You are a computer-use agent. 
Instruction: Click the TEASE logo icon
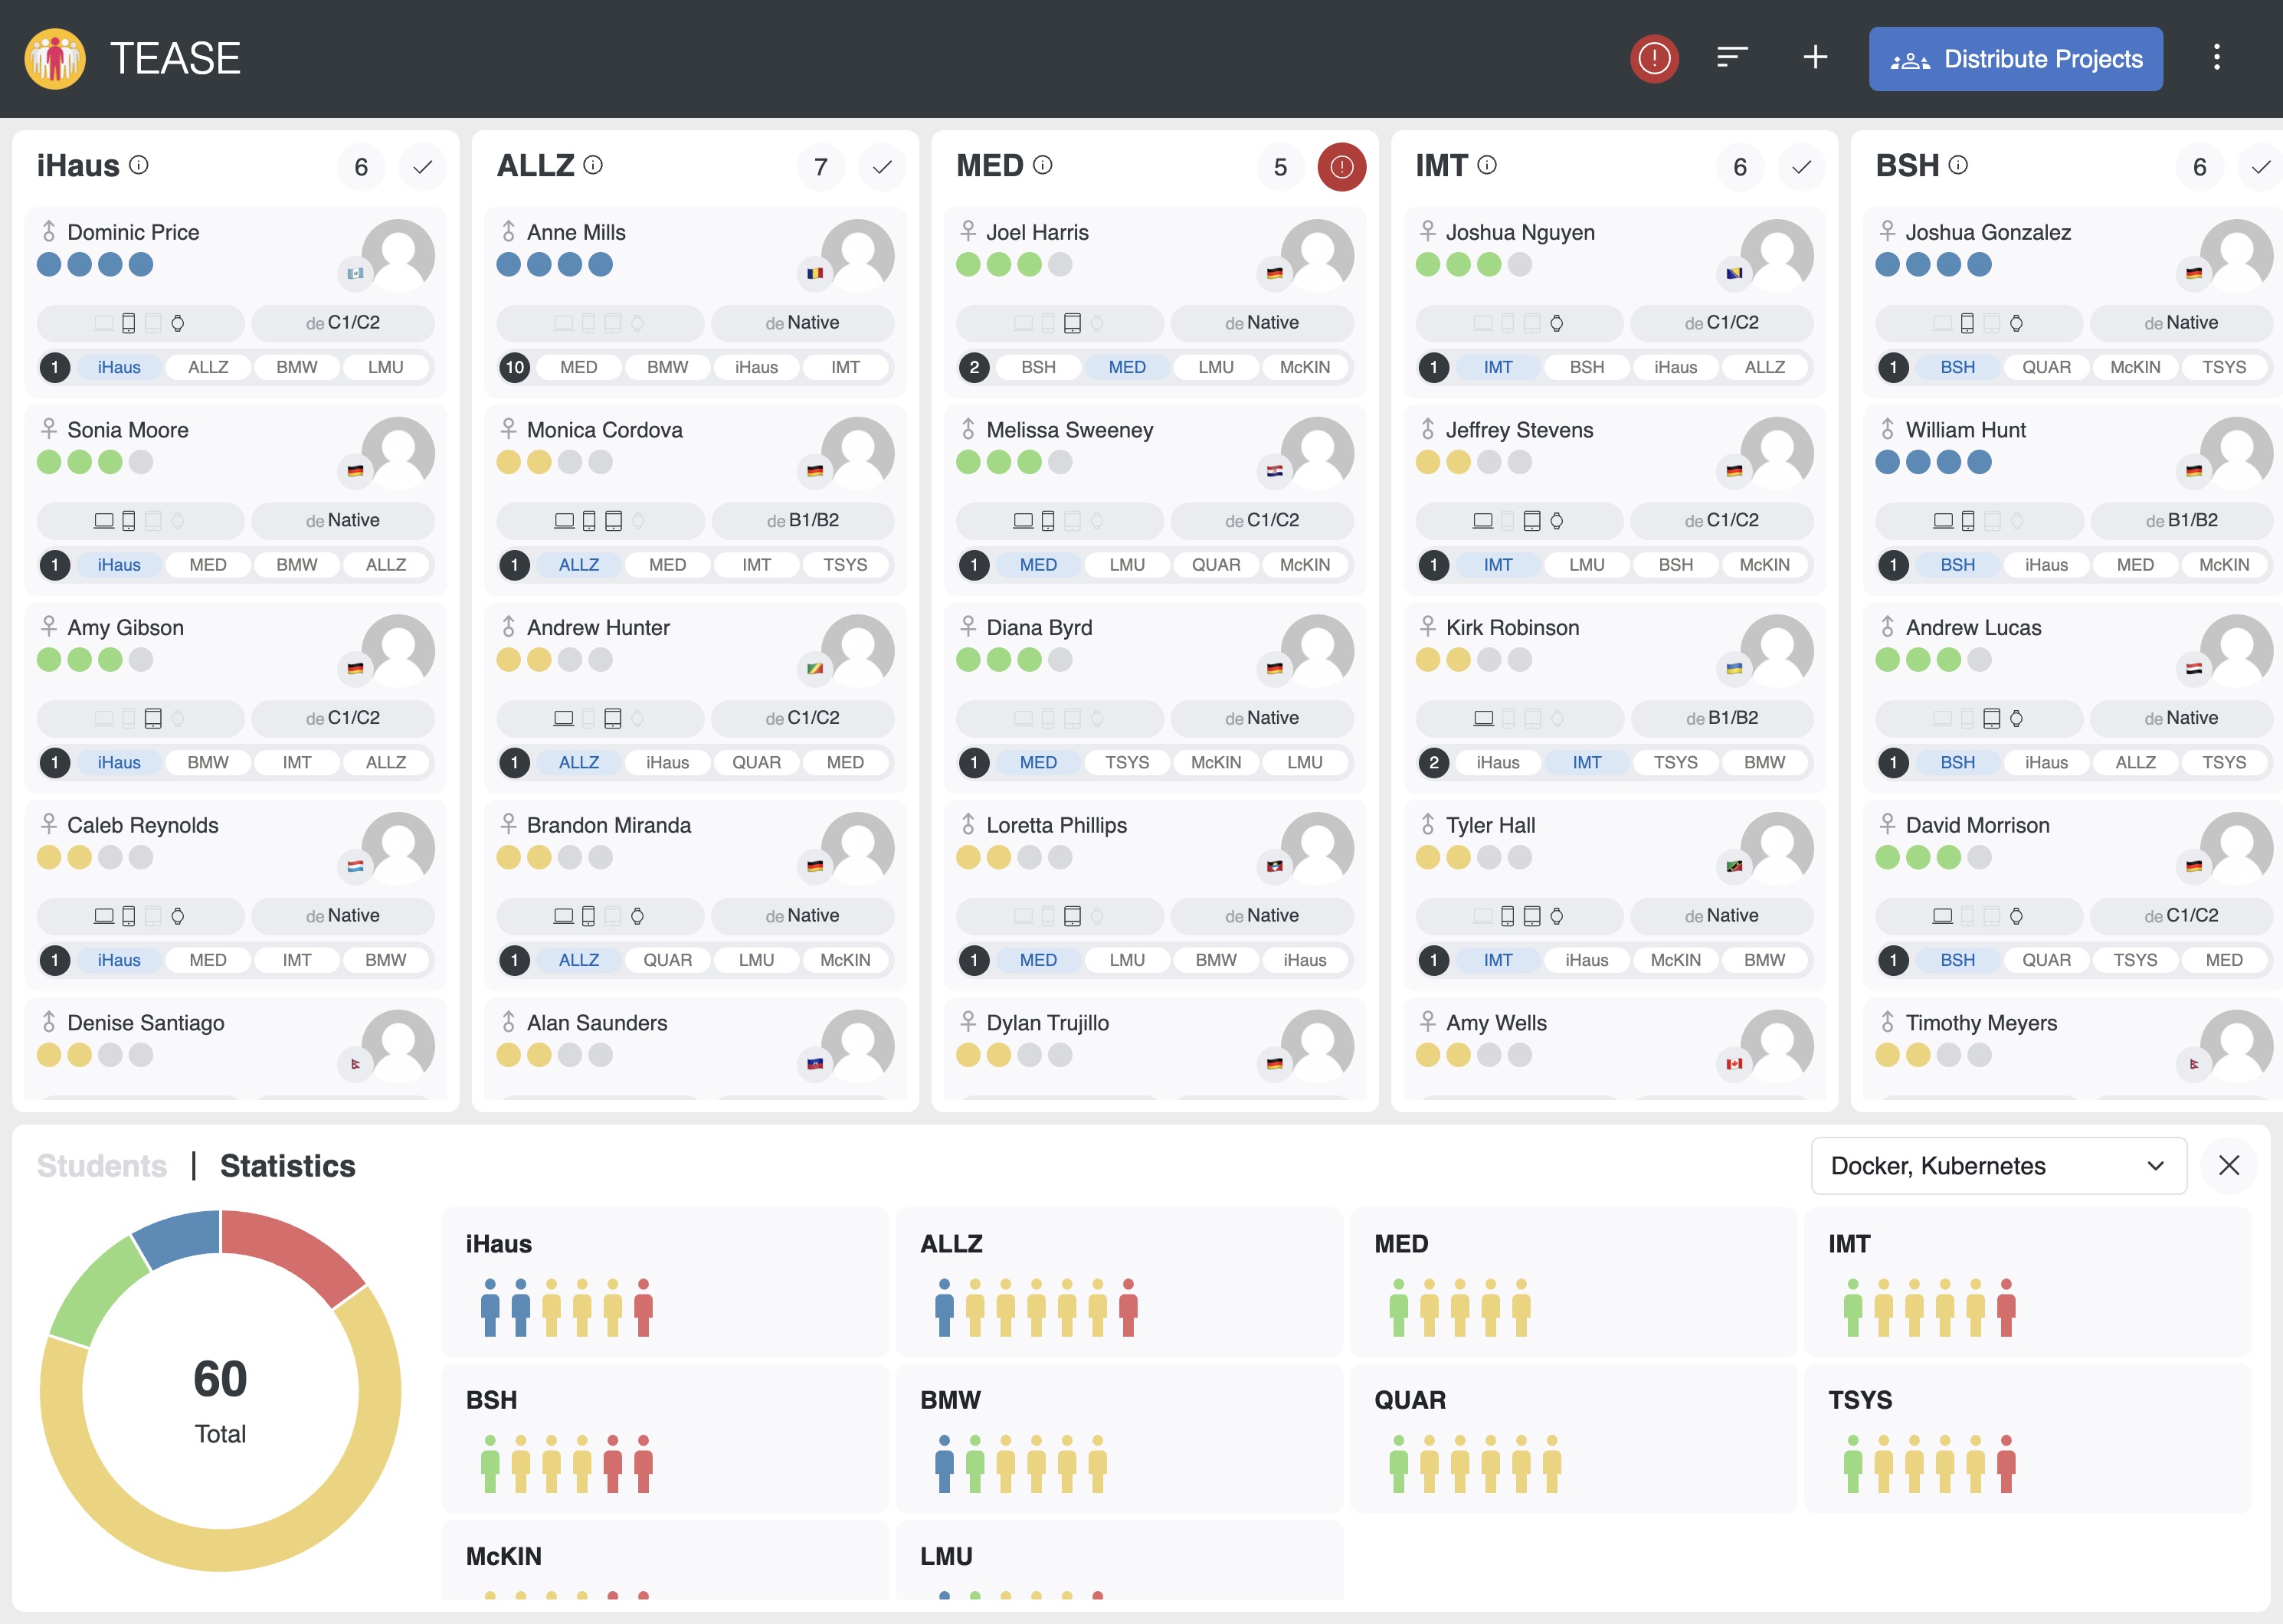point(55,58)
